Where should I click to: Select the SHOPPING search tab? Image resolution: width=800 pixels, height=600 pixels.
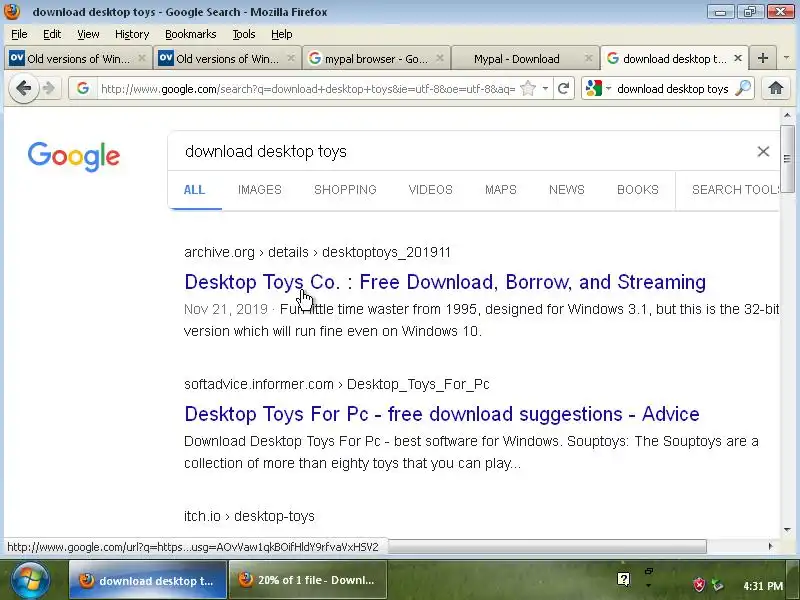[345, 190]
